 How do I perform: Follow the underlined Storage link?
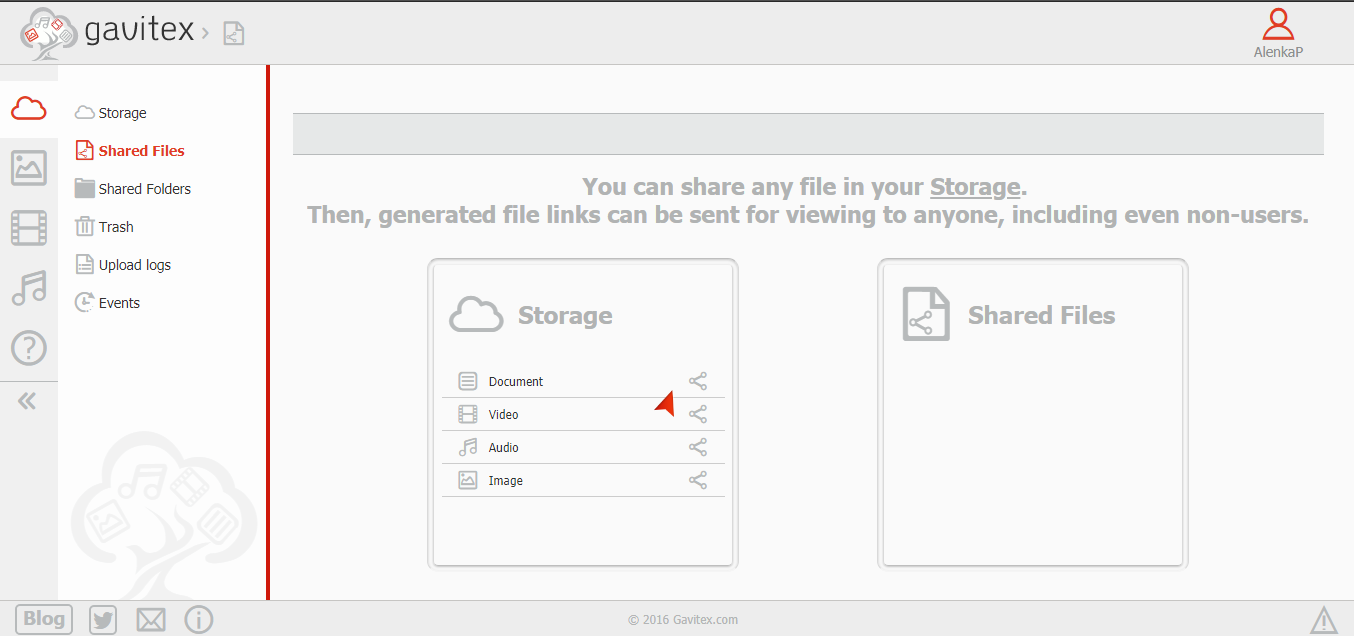pyautogui.click(x=975, y=187)
